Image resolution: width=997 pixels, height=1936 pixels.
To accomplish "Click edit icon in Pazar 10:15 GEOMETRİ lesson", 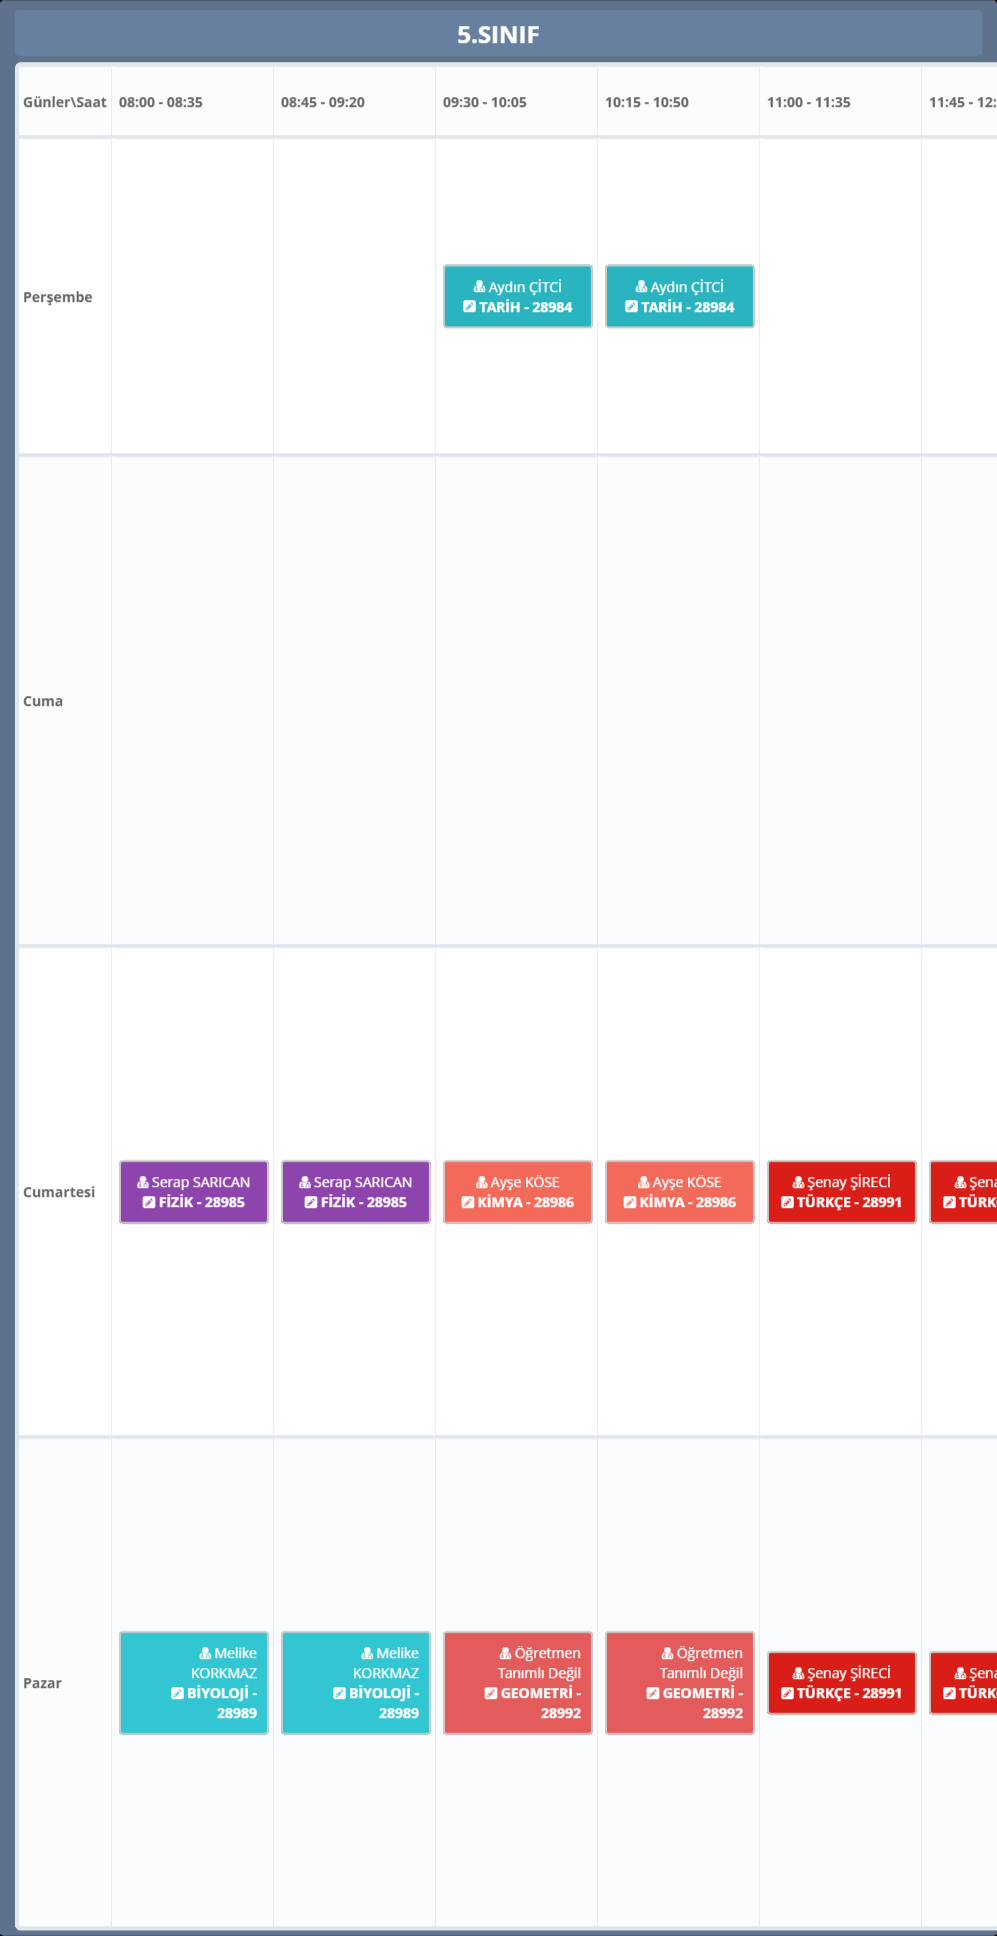I will click(x=652, y=1693).
